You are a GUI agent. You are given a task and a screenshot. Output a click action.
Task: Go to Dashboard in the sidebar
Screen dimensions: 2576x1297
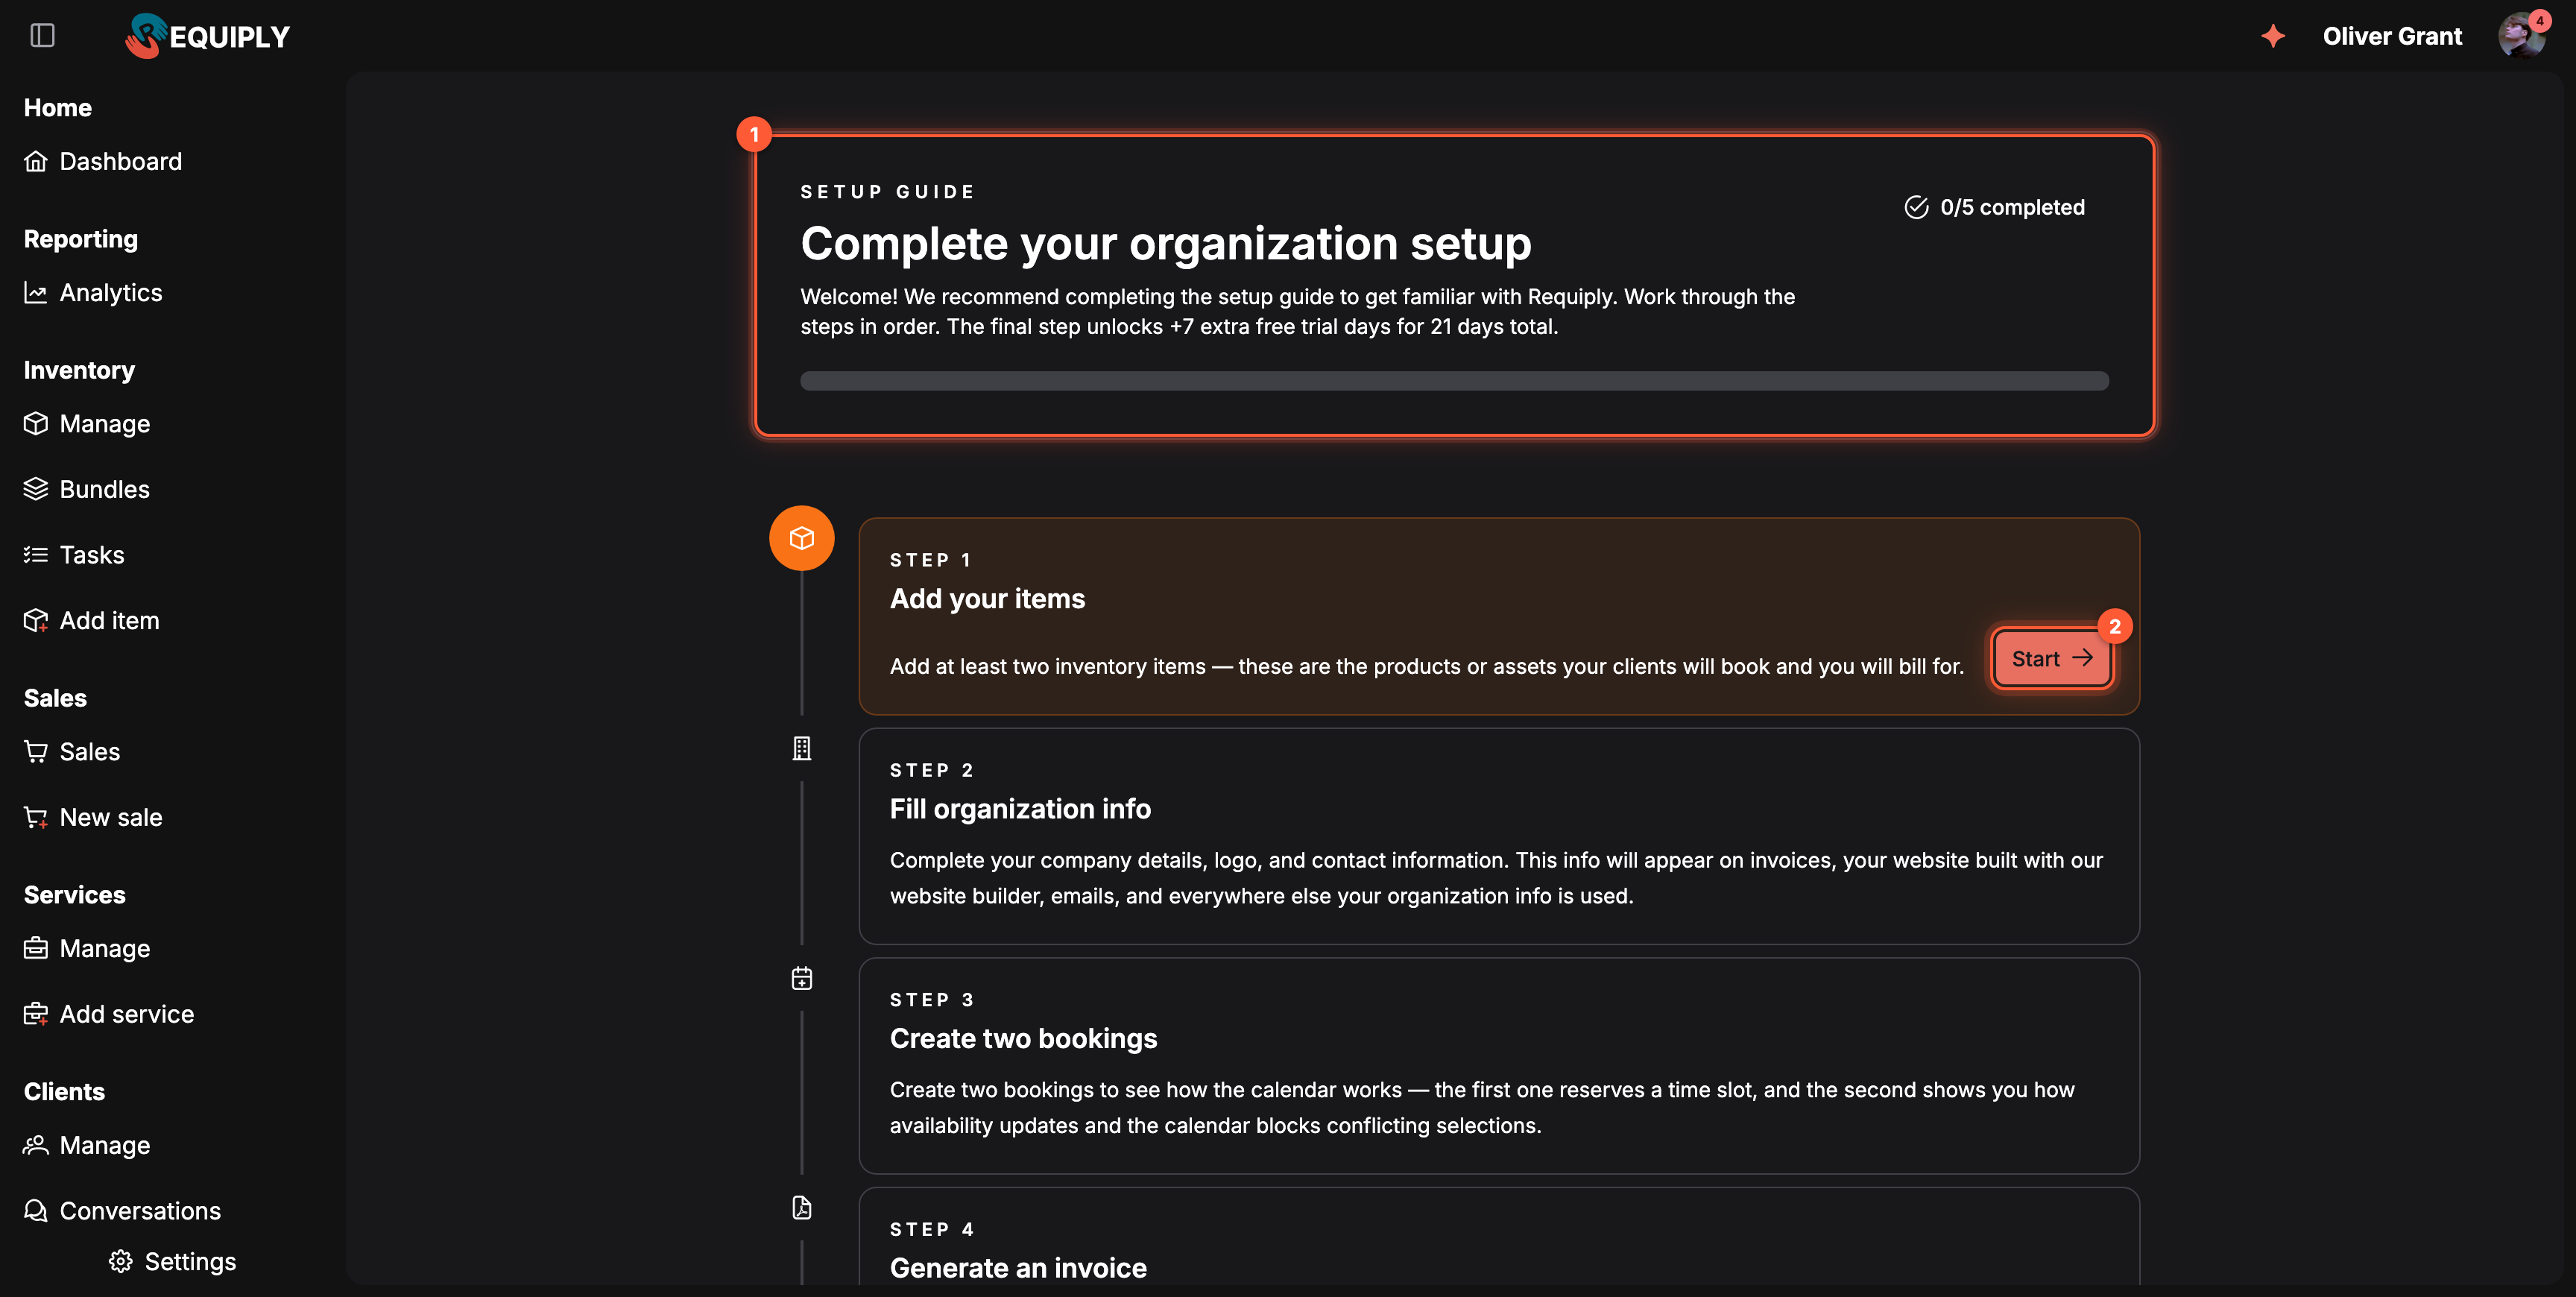coord(103,161)
